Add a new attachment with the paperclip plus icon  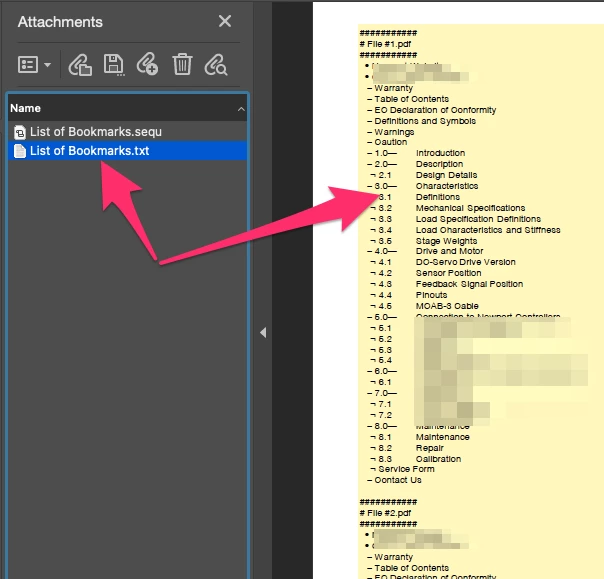(x=147, y=64)
